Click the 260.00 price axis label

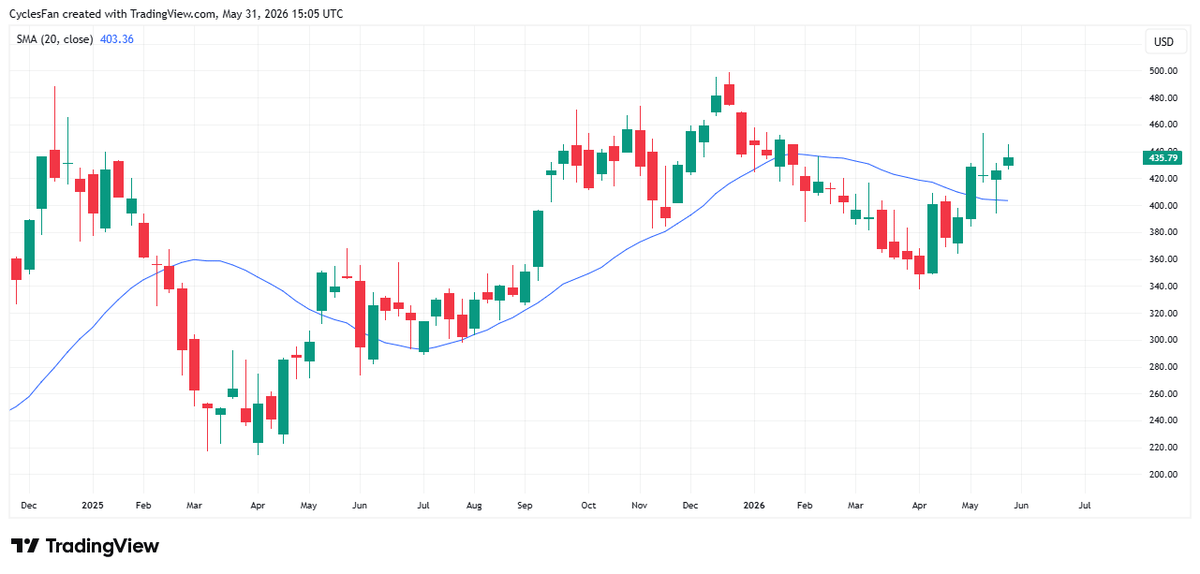tap(1163, 394)
